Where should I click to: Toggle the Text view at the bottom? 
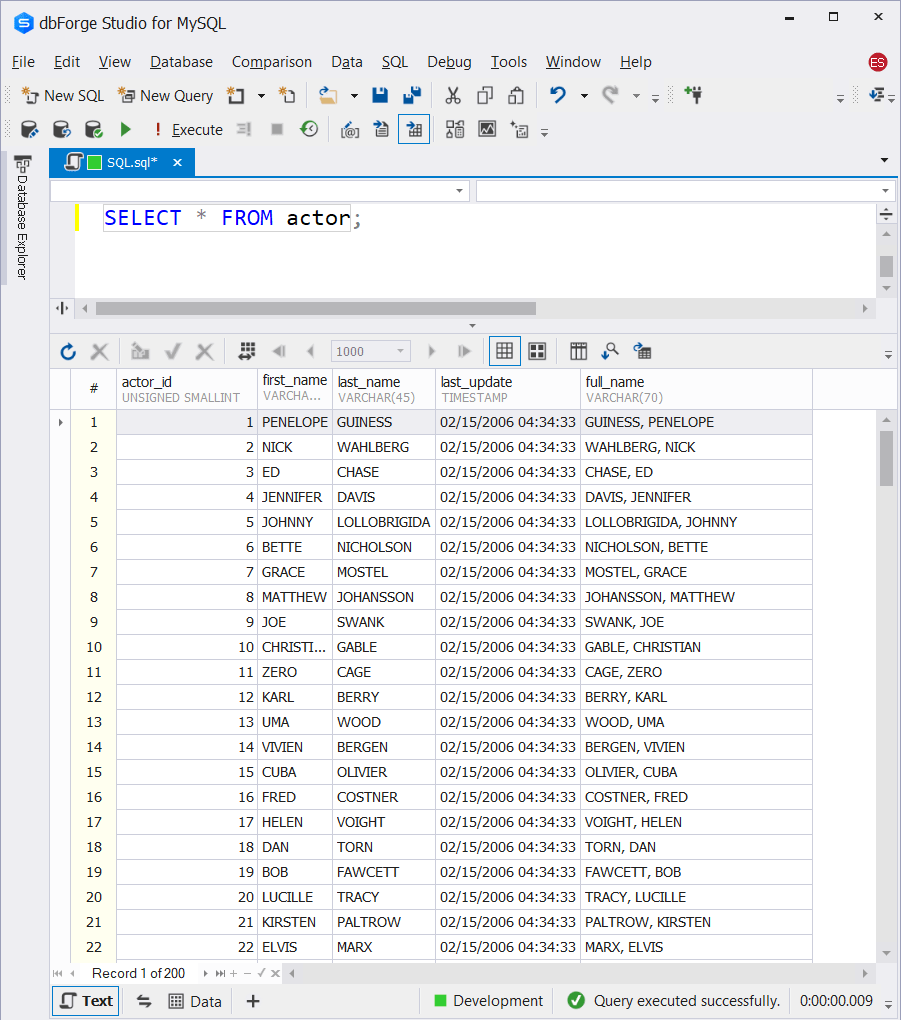pos(86,1001)
